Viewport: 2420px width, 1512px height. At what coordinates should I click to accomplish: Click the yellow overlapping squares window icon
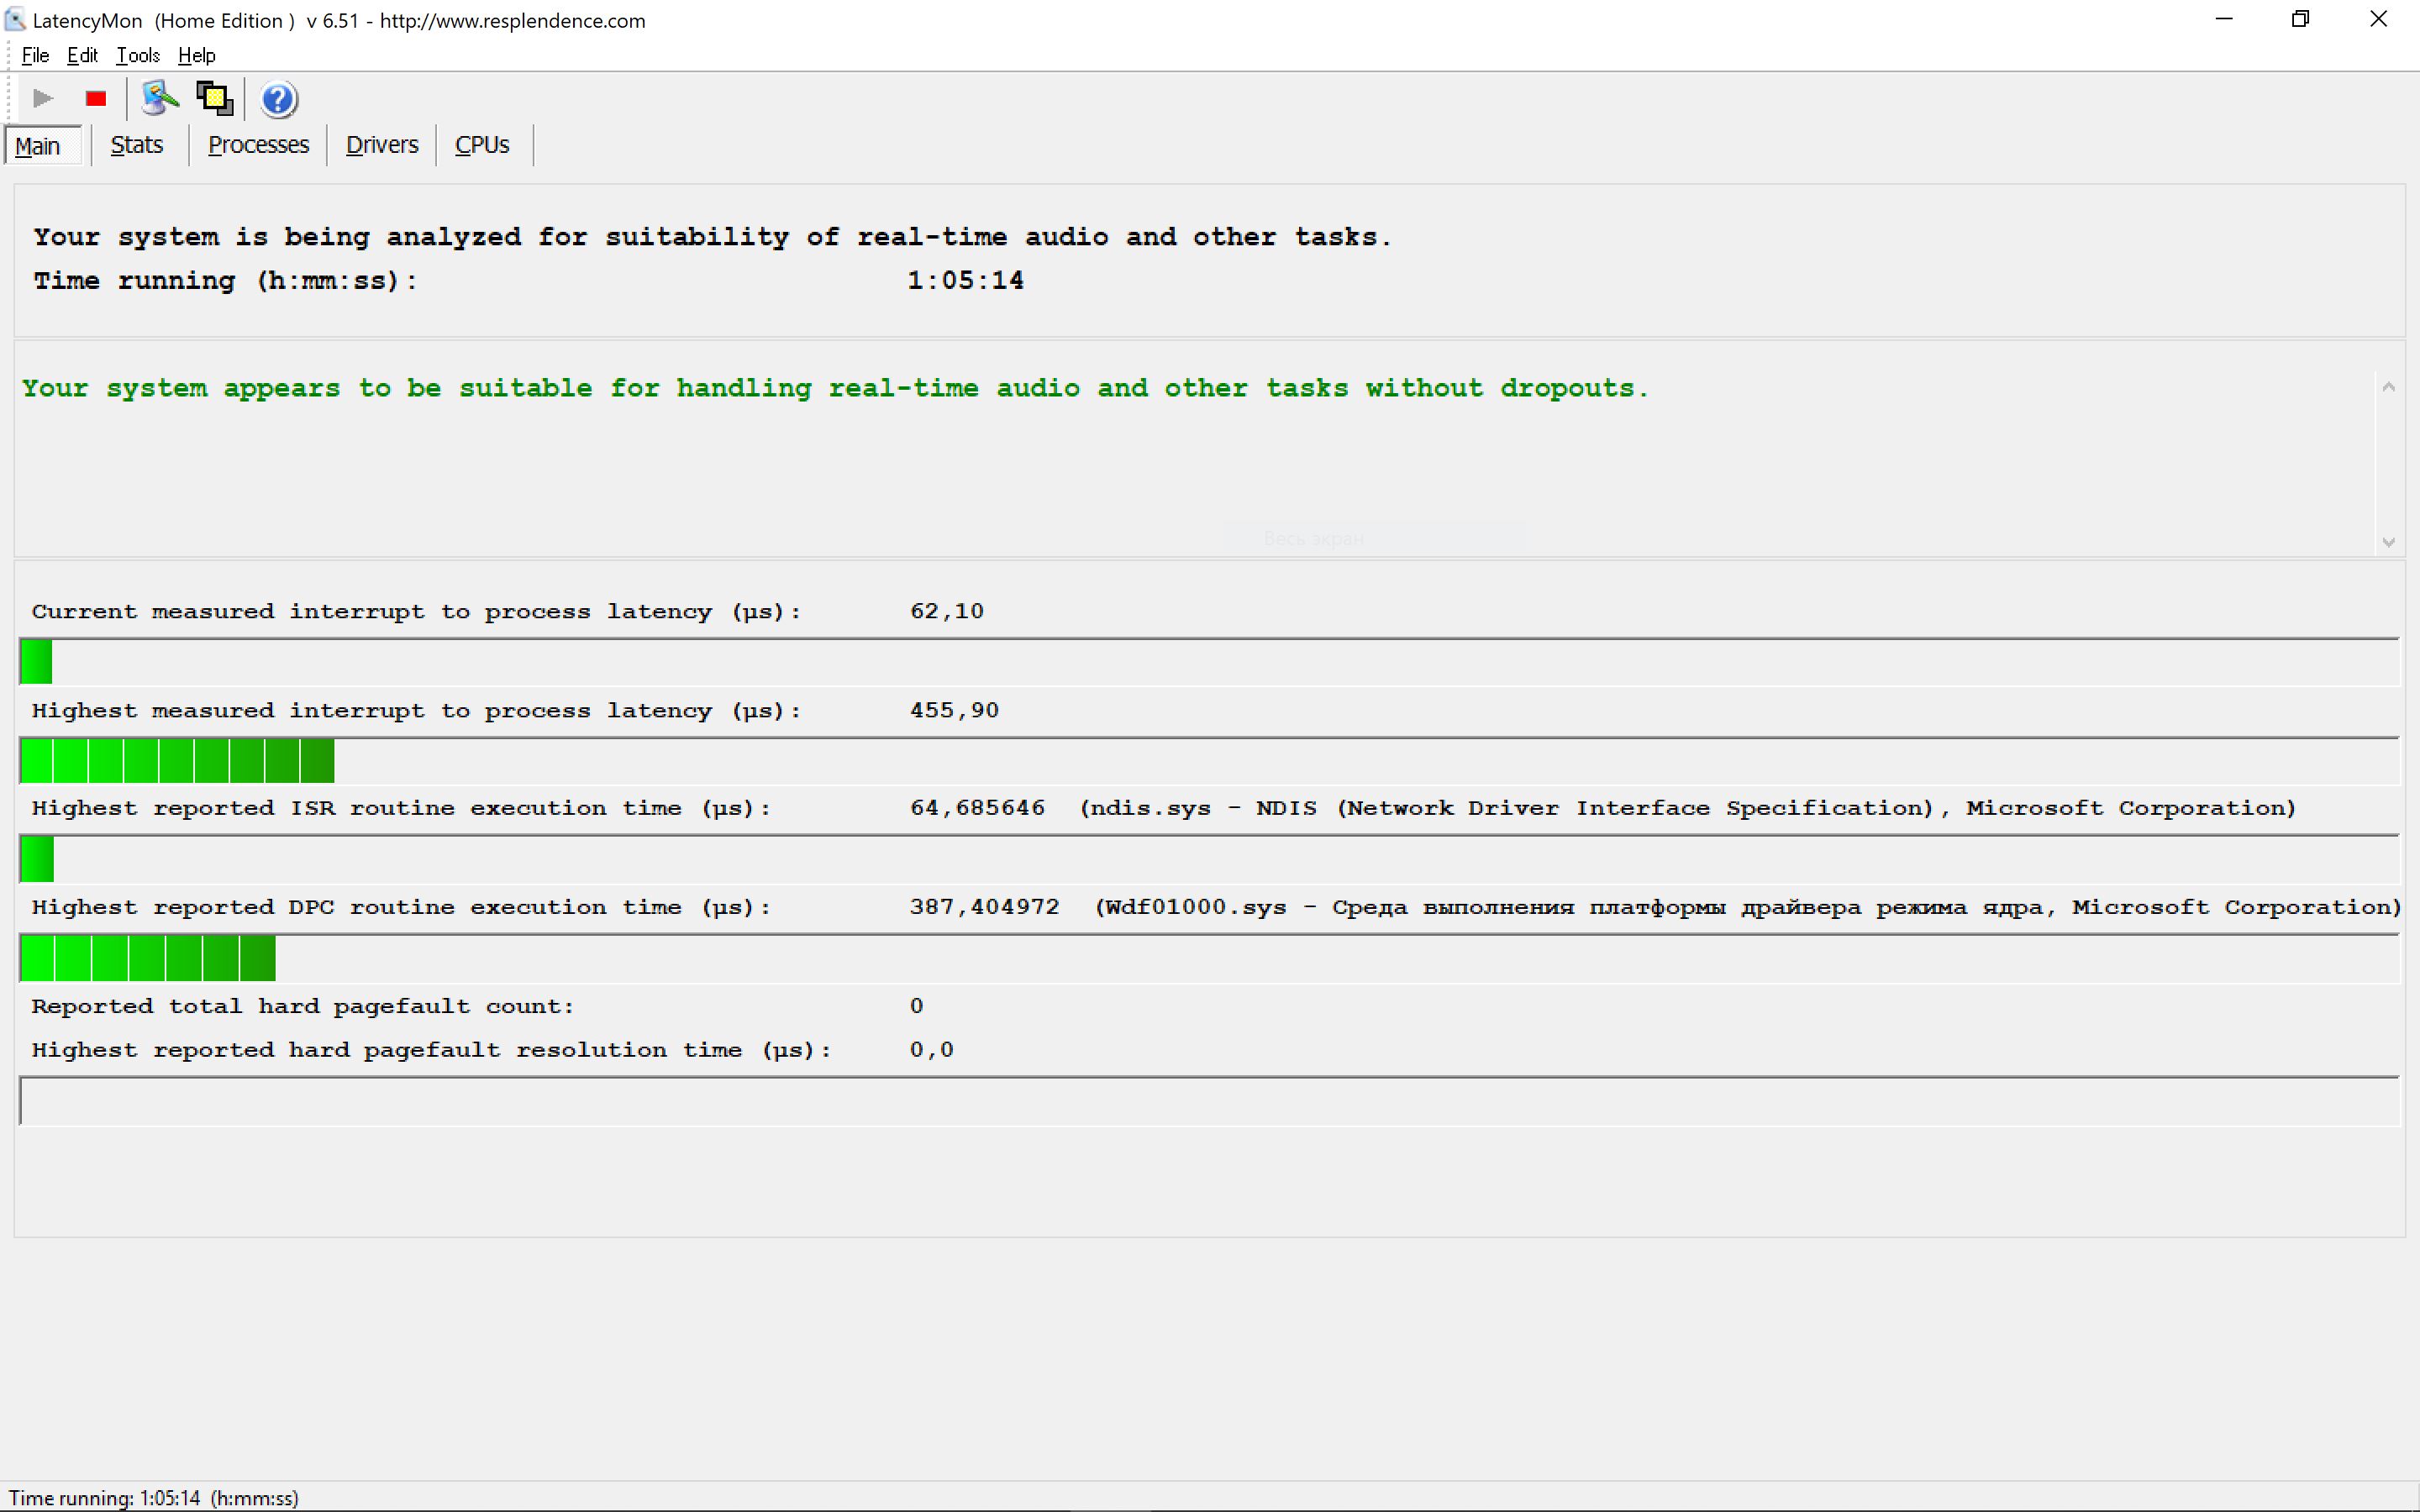214,98
